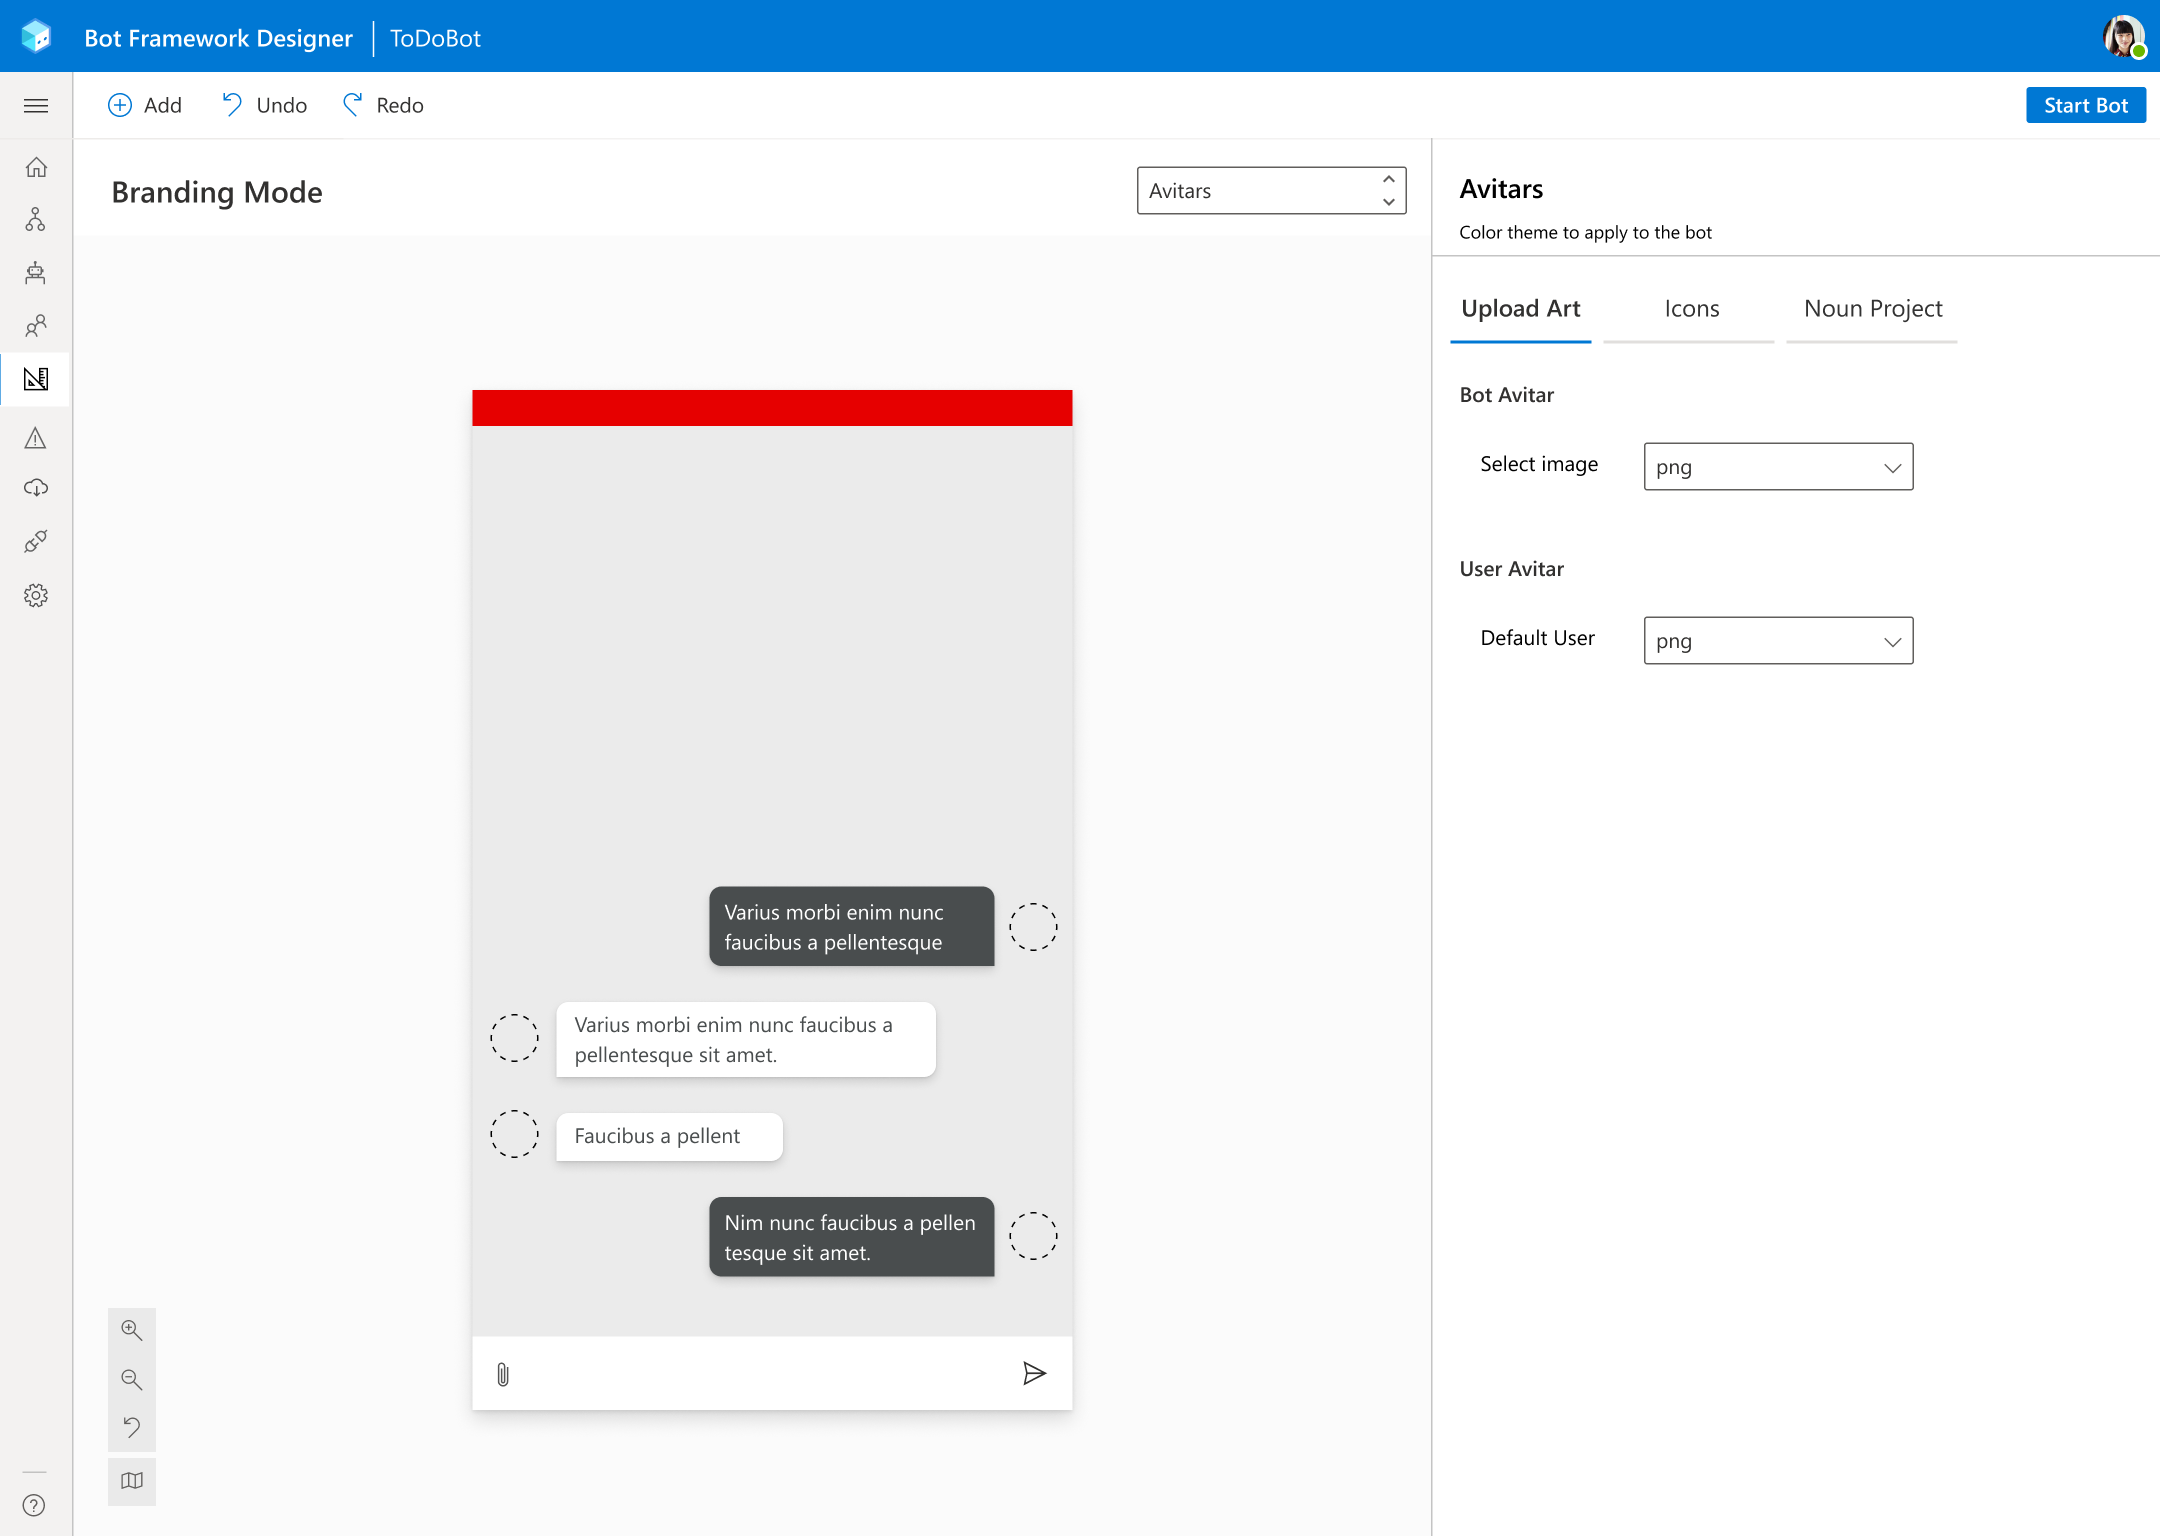Select the Branding design ruler icon
The height and width of the screenshot is (1537, 2161).
(x=36, y=379)
